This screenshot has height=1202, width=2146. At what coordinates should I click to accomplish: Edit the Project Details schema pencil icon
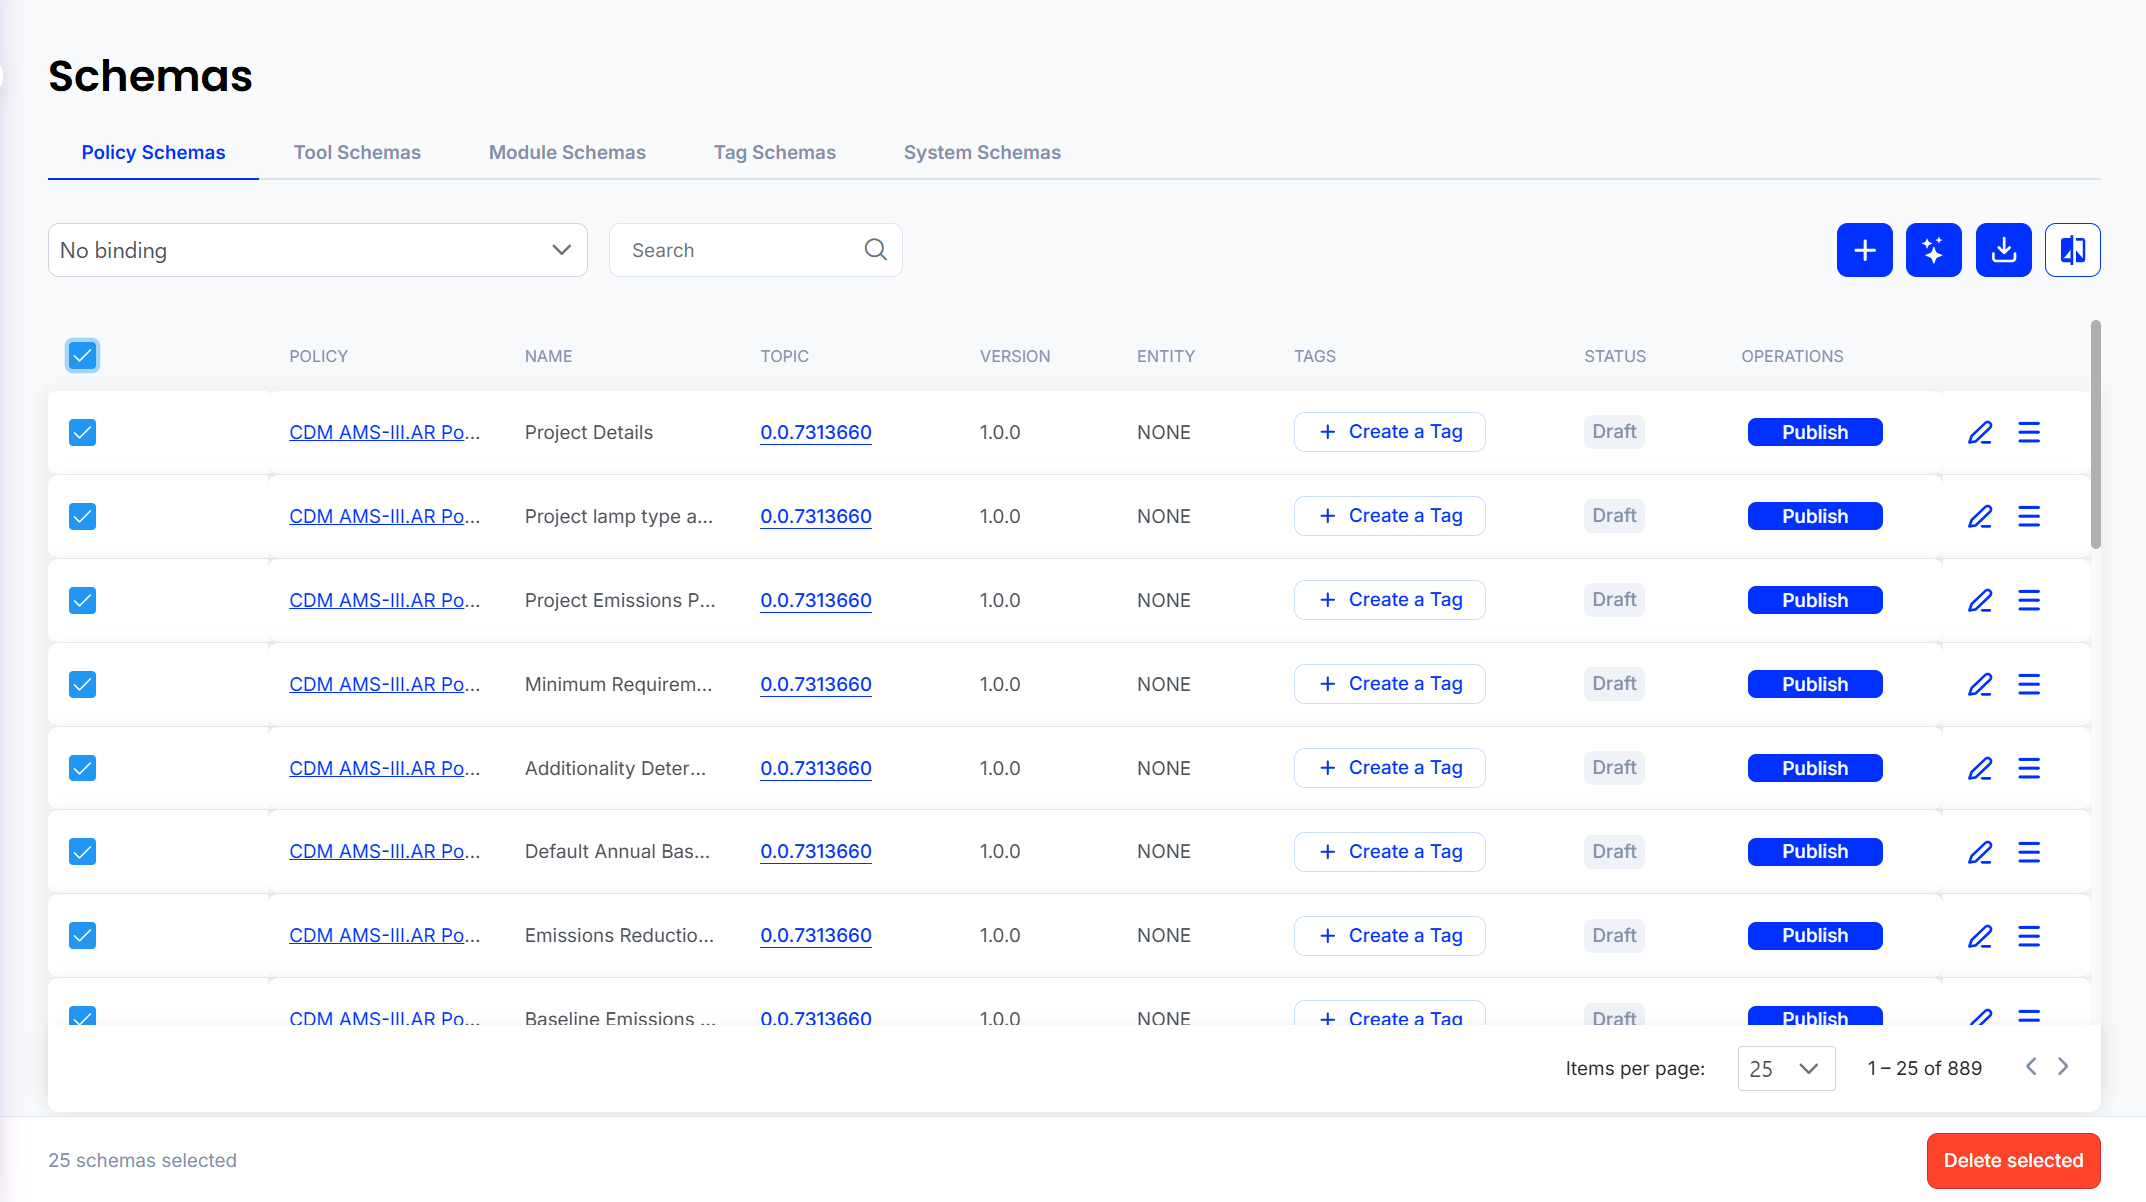pyautogui.click(x=1980, y=432)
